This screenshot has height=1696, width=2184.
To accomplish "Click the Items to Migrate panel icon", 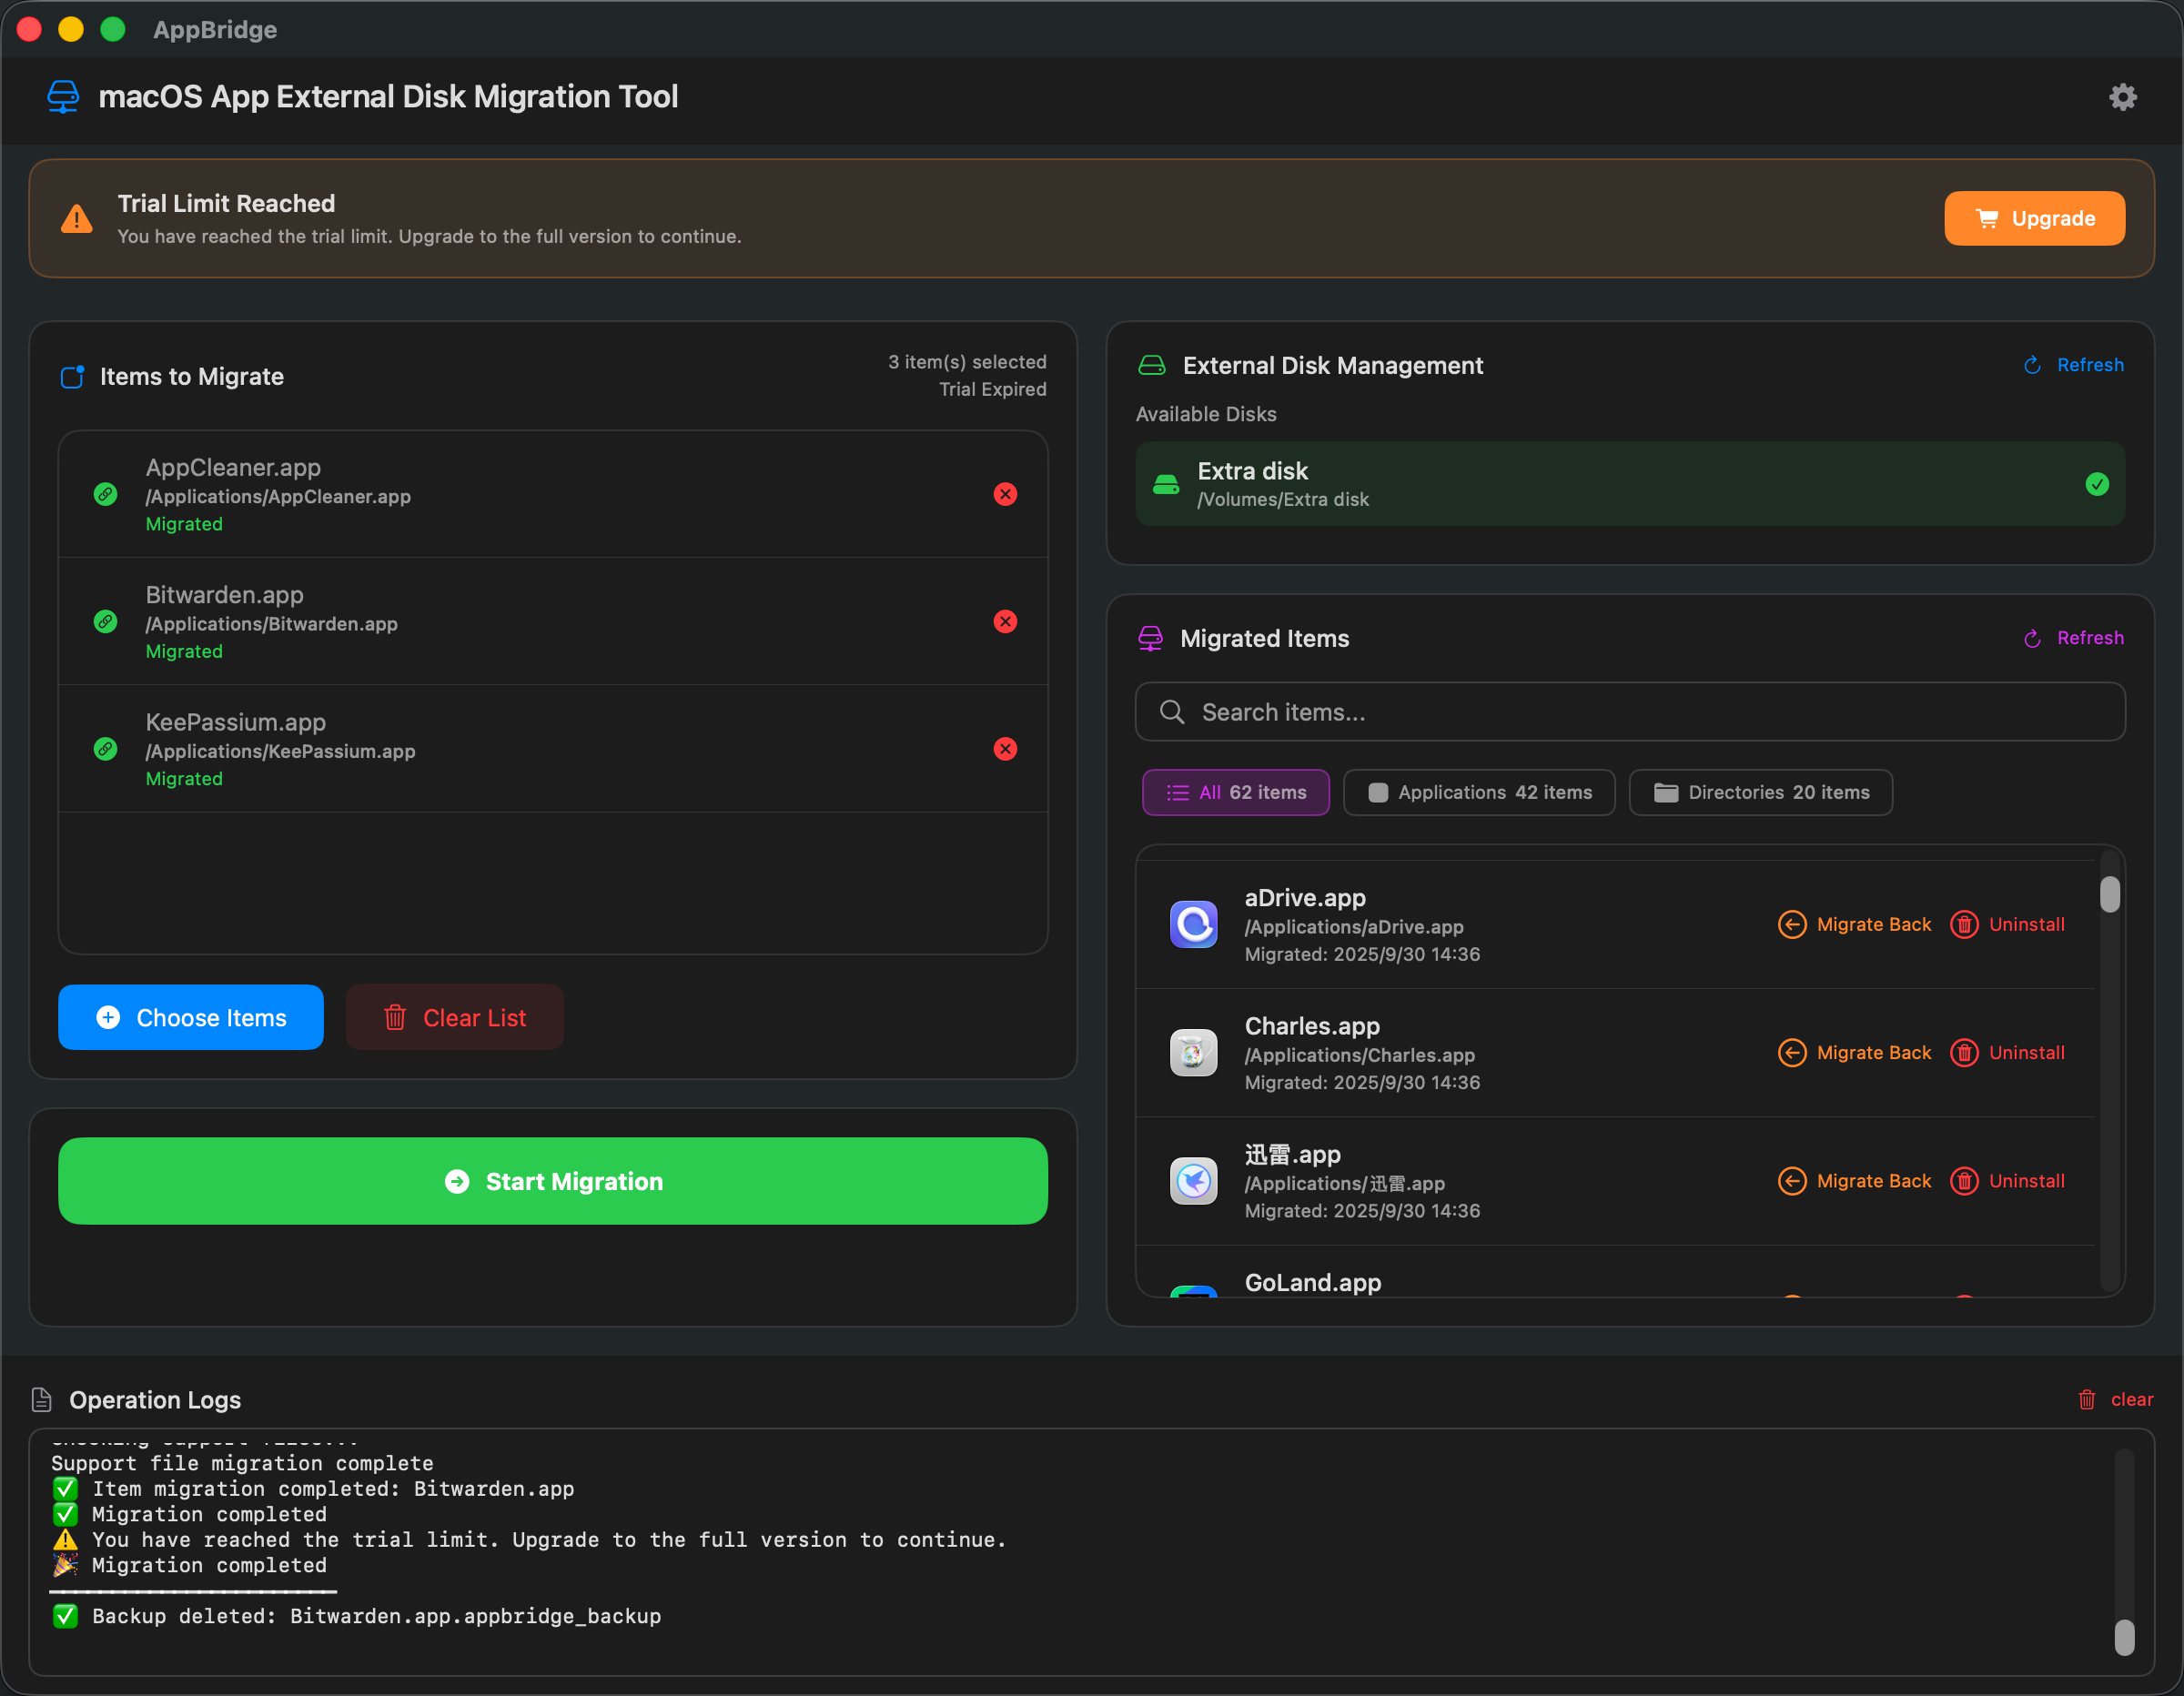I will (x=72, y=377).
